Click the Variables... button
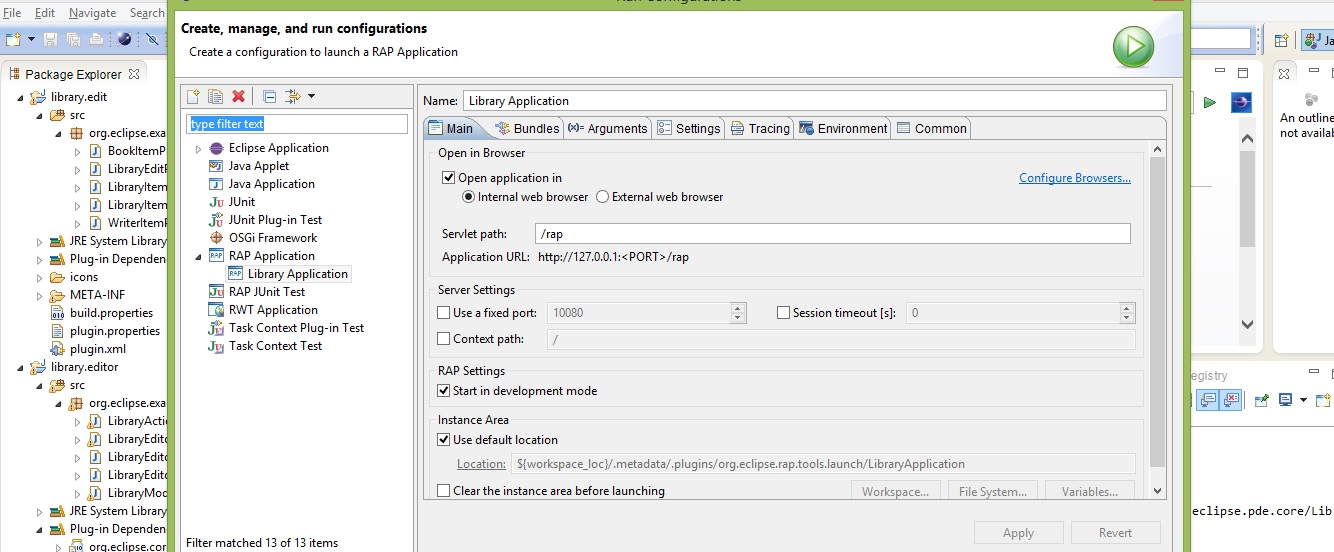 (x=1089, y=491)
